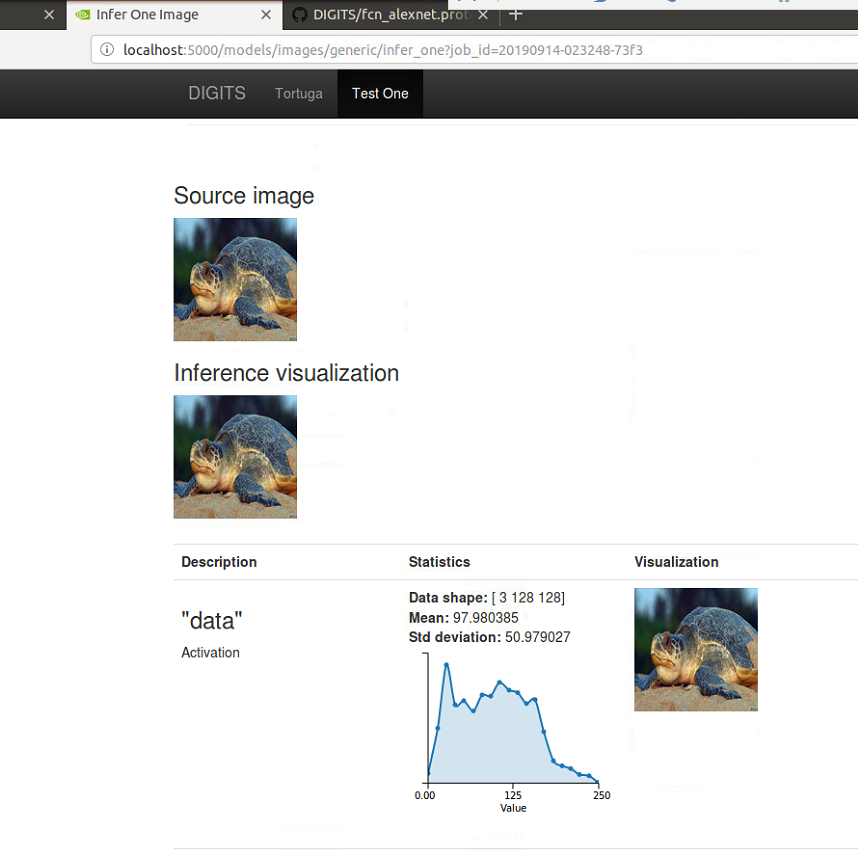Open the Test One menu item in the navbar
858x850 pixels.
379,93
